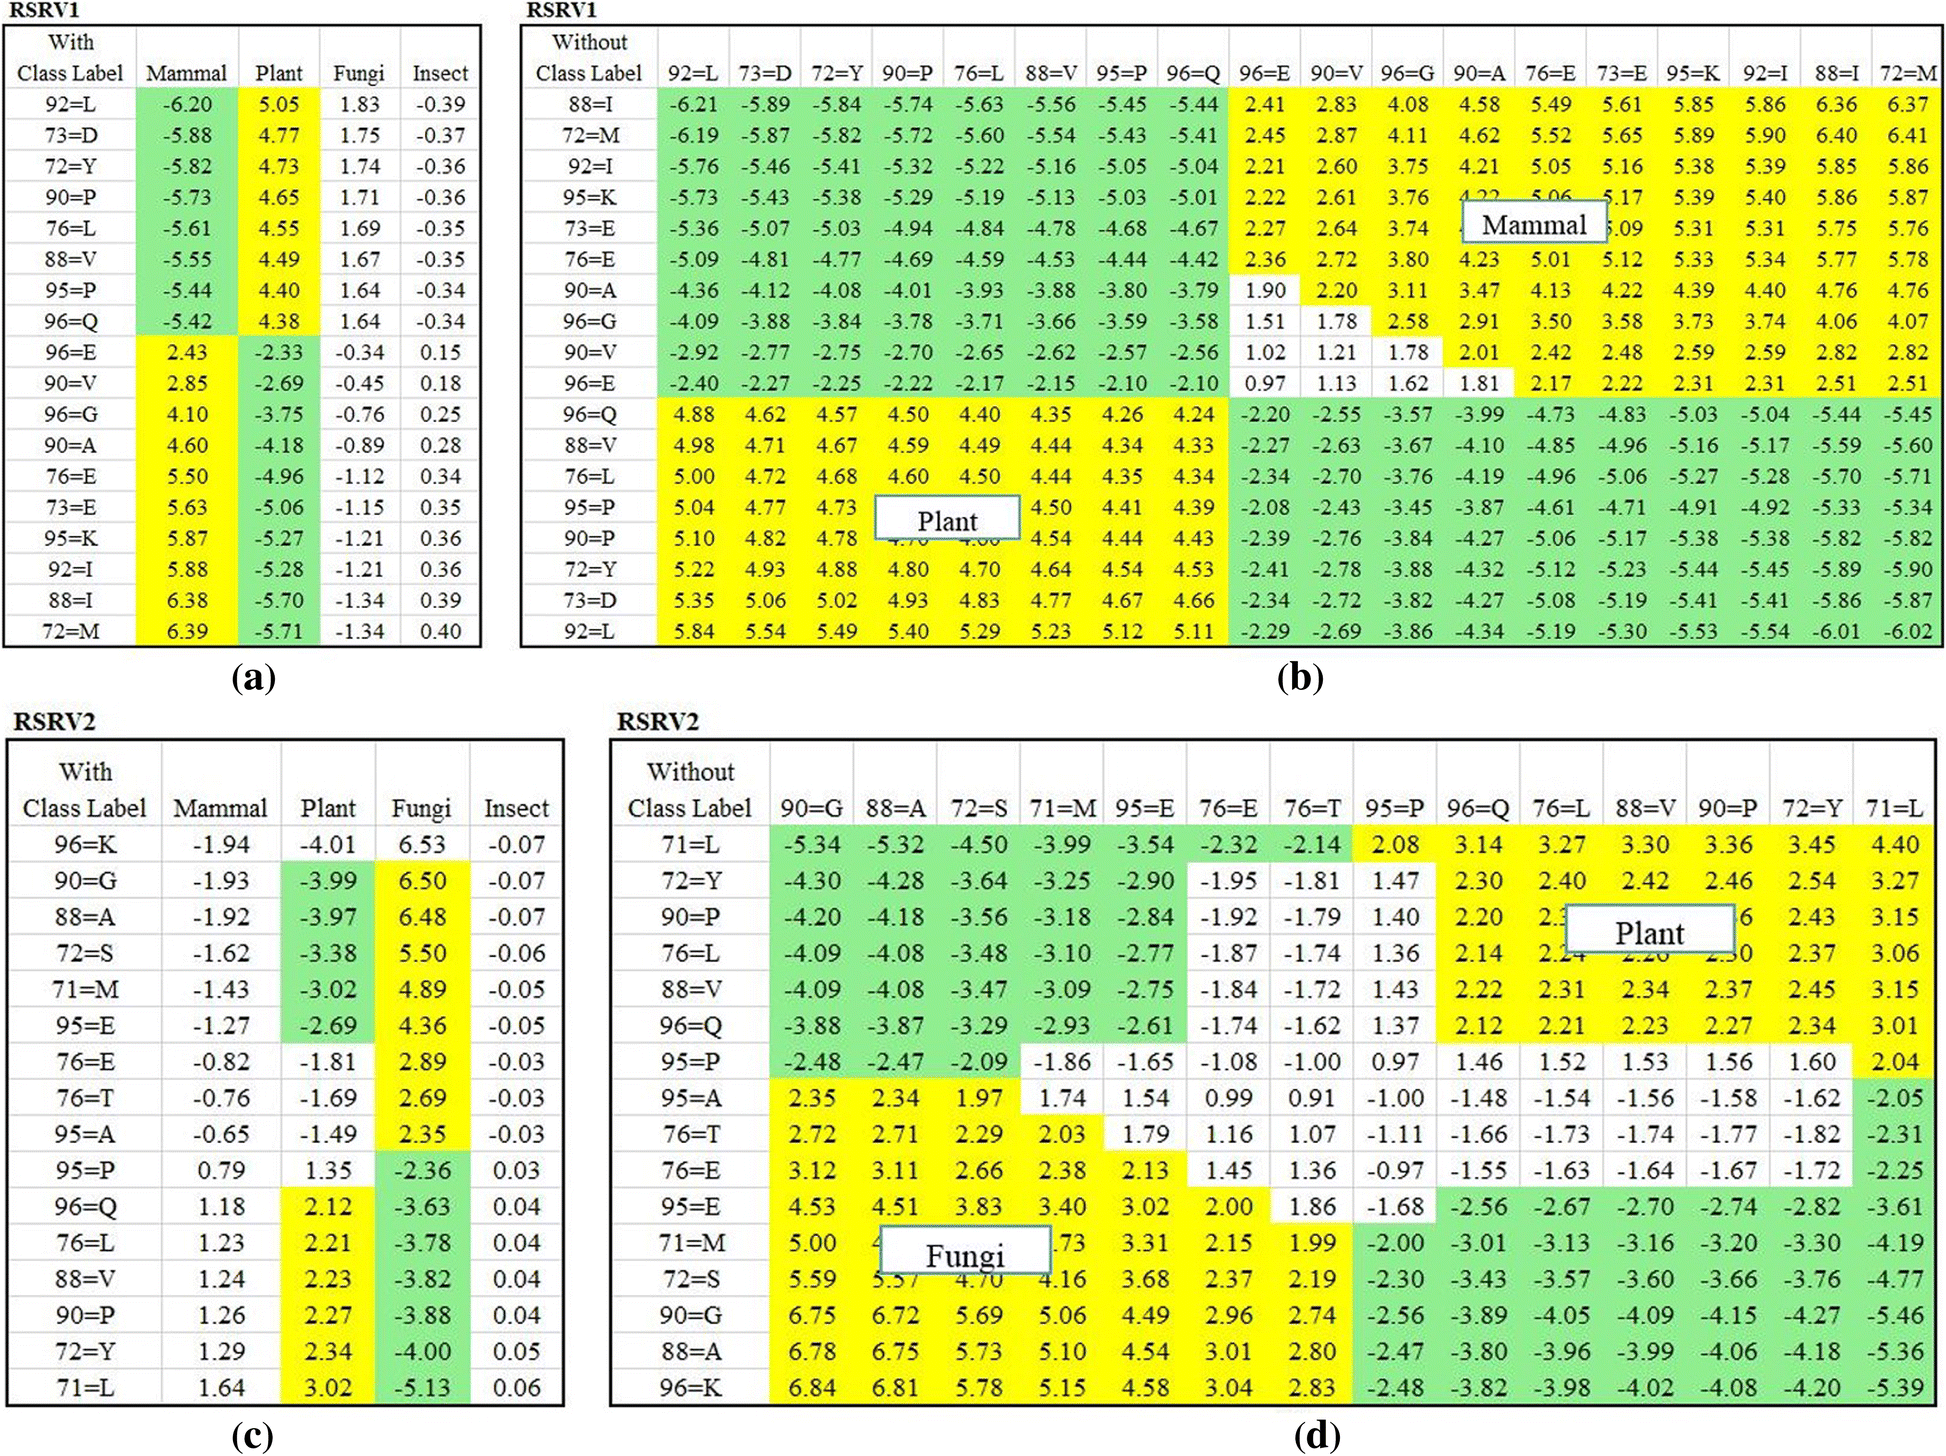Screen dimensions: 1946x1456
Task: Select the Fungi column header in table (a)
Action: pyautogui.click(x=359, y=73)
